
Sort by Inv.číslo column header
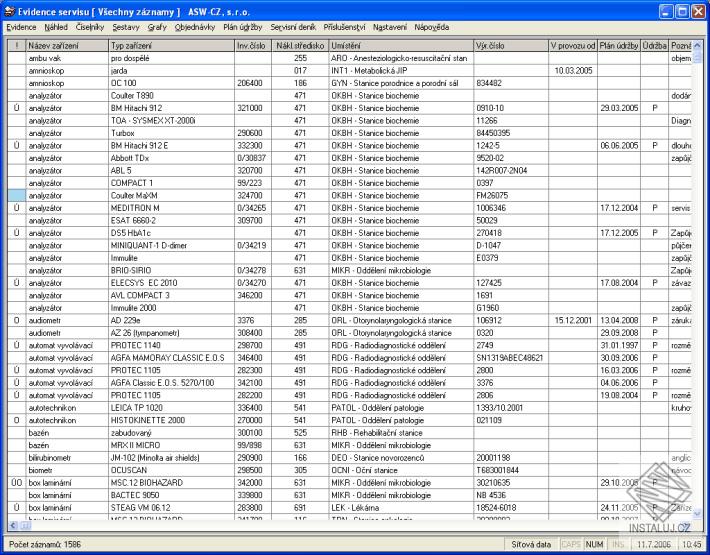(x=253, y=46)
